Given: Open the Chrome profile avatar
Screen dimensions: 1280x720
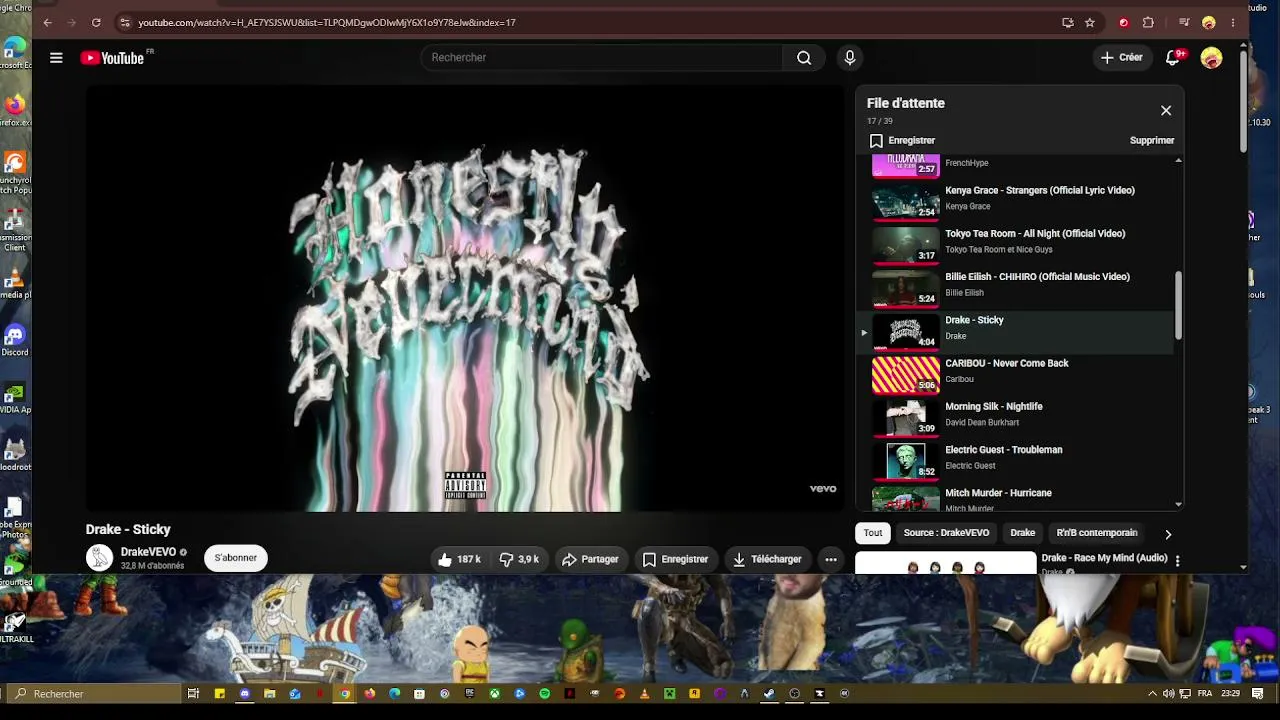Looking at the screenshot, I should [1209, 22].
